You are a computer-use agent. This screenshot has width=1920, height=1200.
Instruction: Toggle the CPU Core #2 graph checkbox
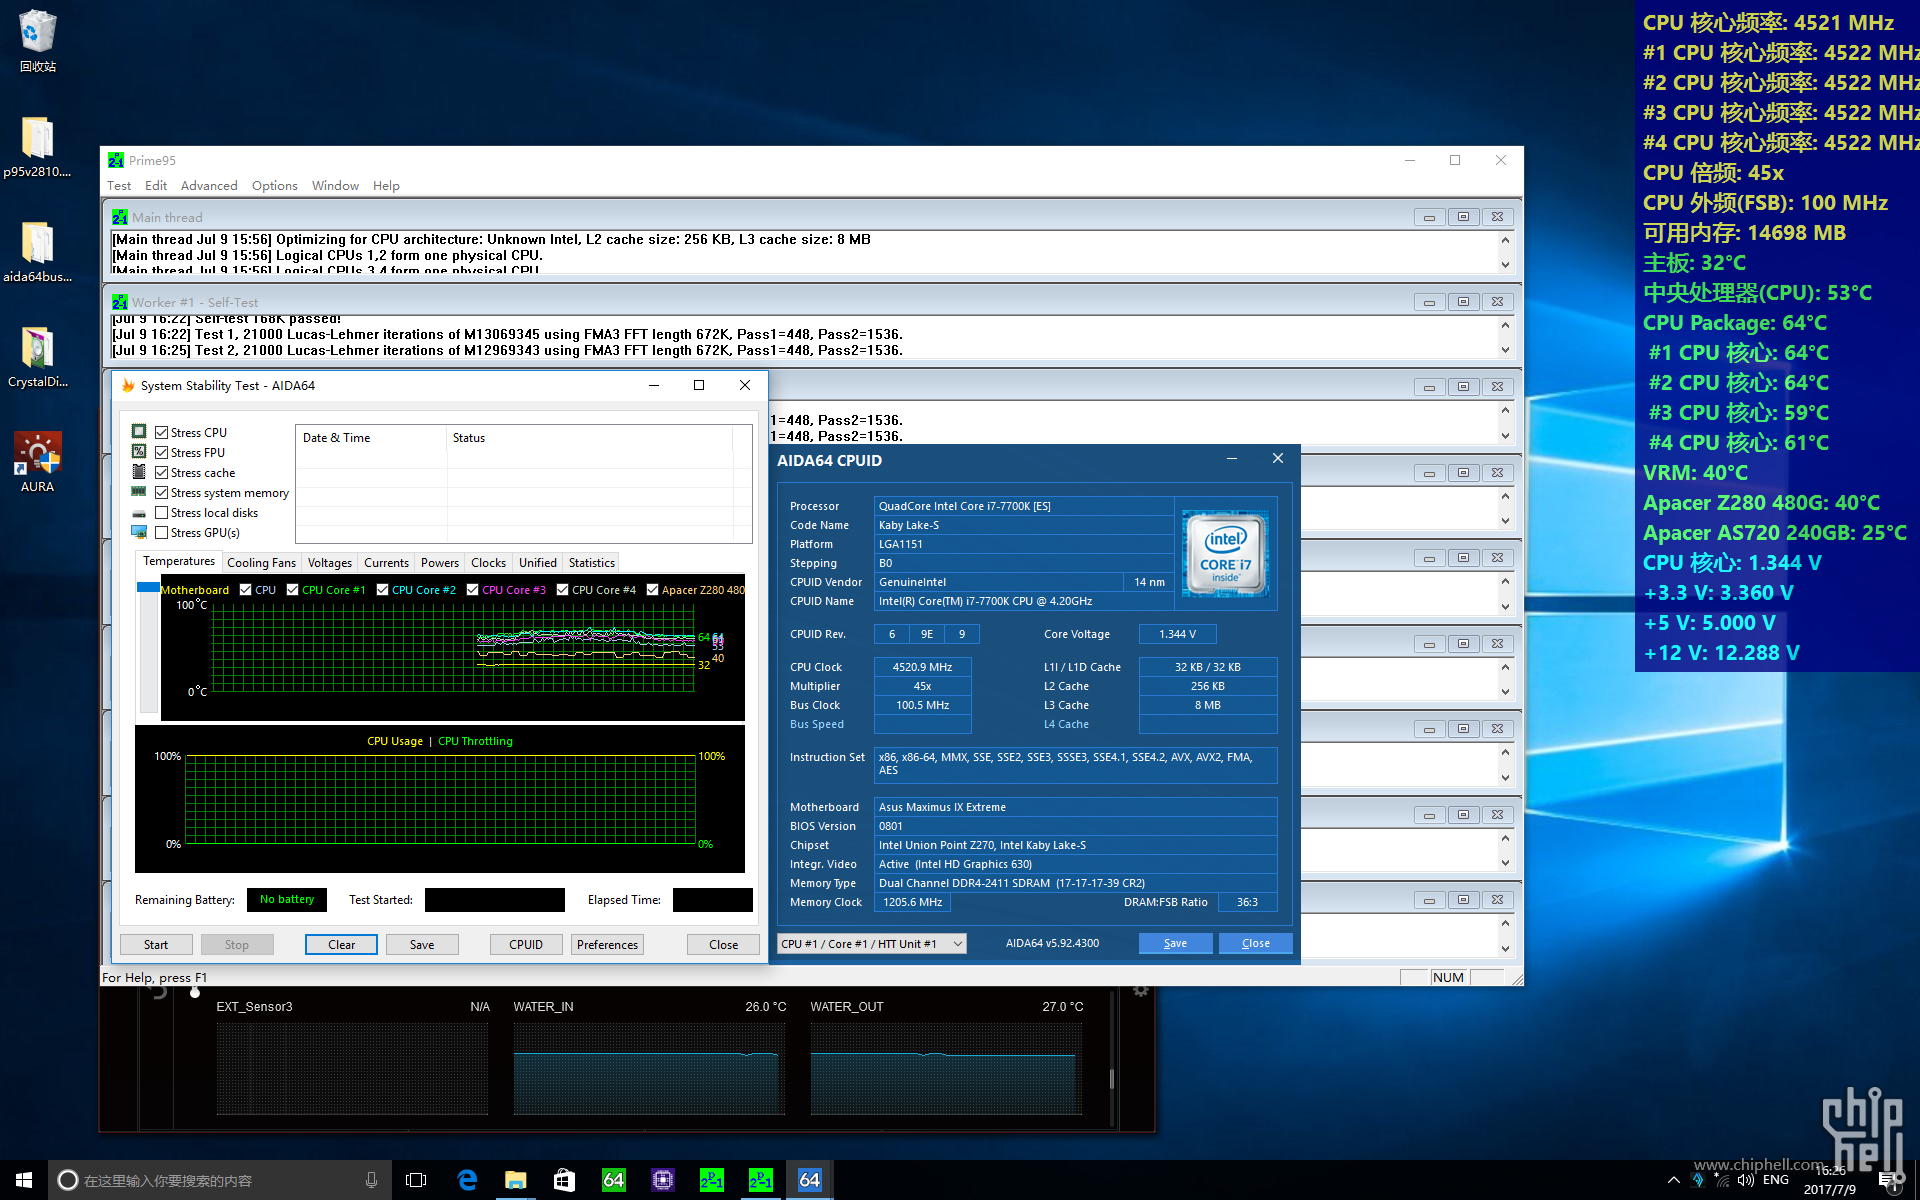383,589
